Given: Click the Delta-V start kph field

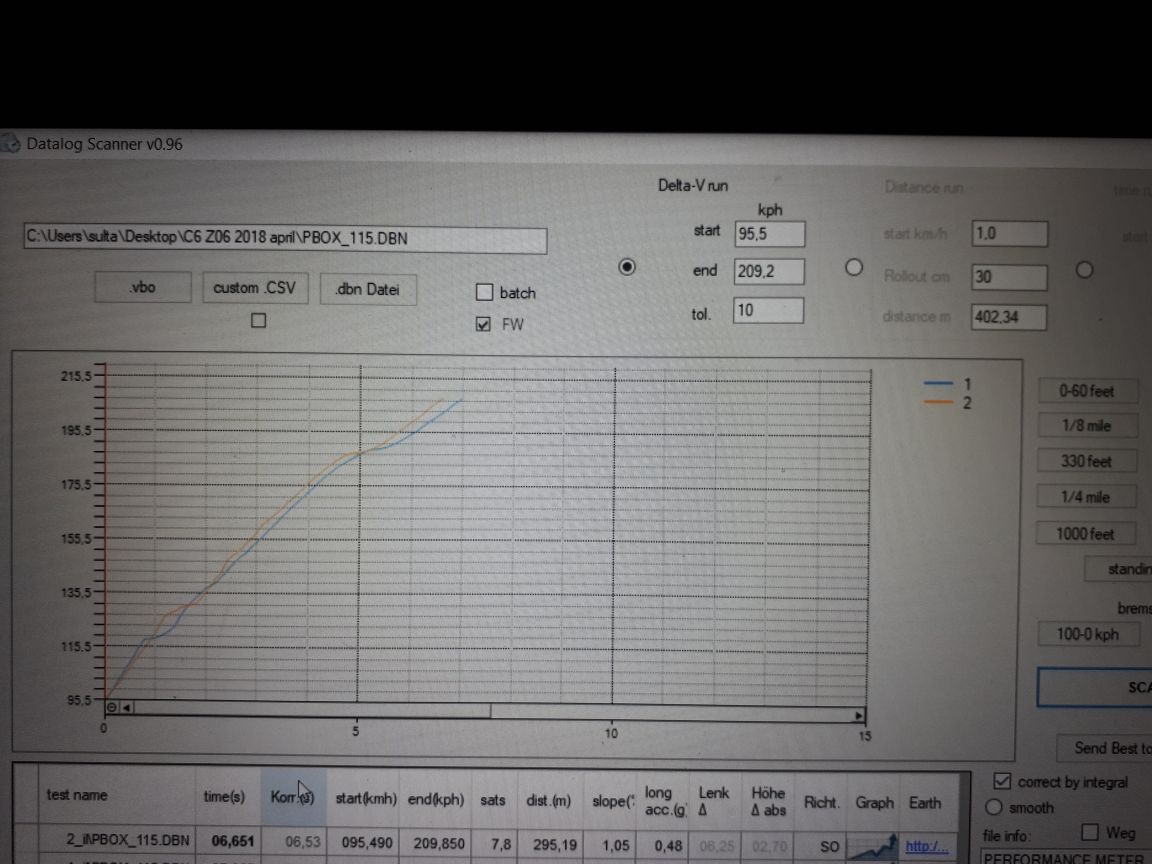Looking at the screenshot, I should [x=768, y=234].
